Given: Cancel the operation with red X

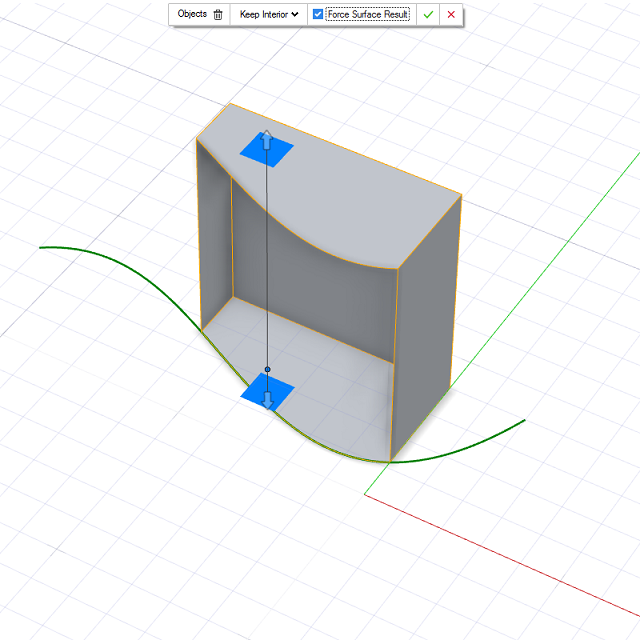Looking at the screenshot, I should [x=451, y=15].
